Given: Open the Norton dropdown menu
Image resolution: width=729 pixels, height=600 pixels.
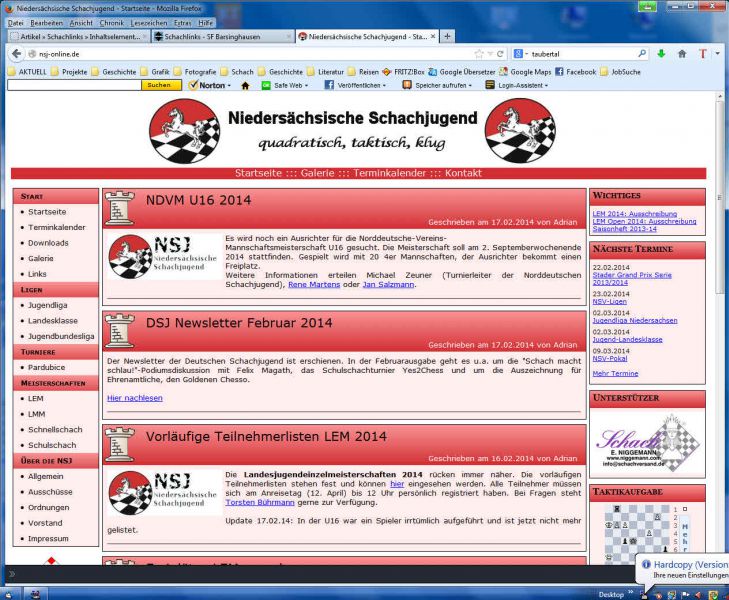Looking at the screenshot, I should pyautogui.click(x=210, y=86).
